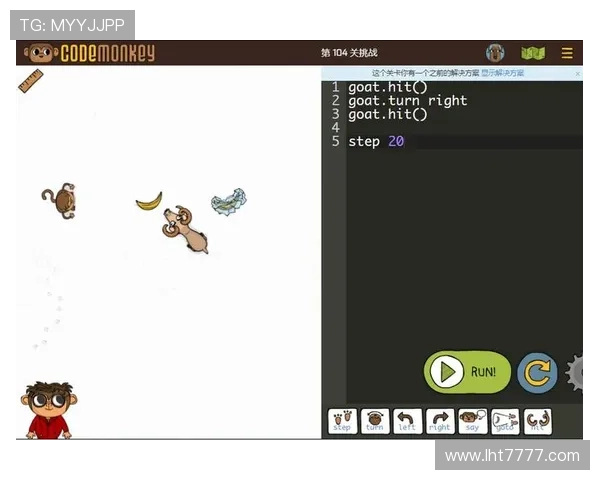Image resolution: width=600 pixels, height=480 pixels.
Task: Click the user avatar in header
Action: [x=495, y=53]
